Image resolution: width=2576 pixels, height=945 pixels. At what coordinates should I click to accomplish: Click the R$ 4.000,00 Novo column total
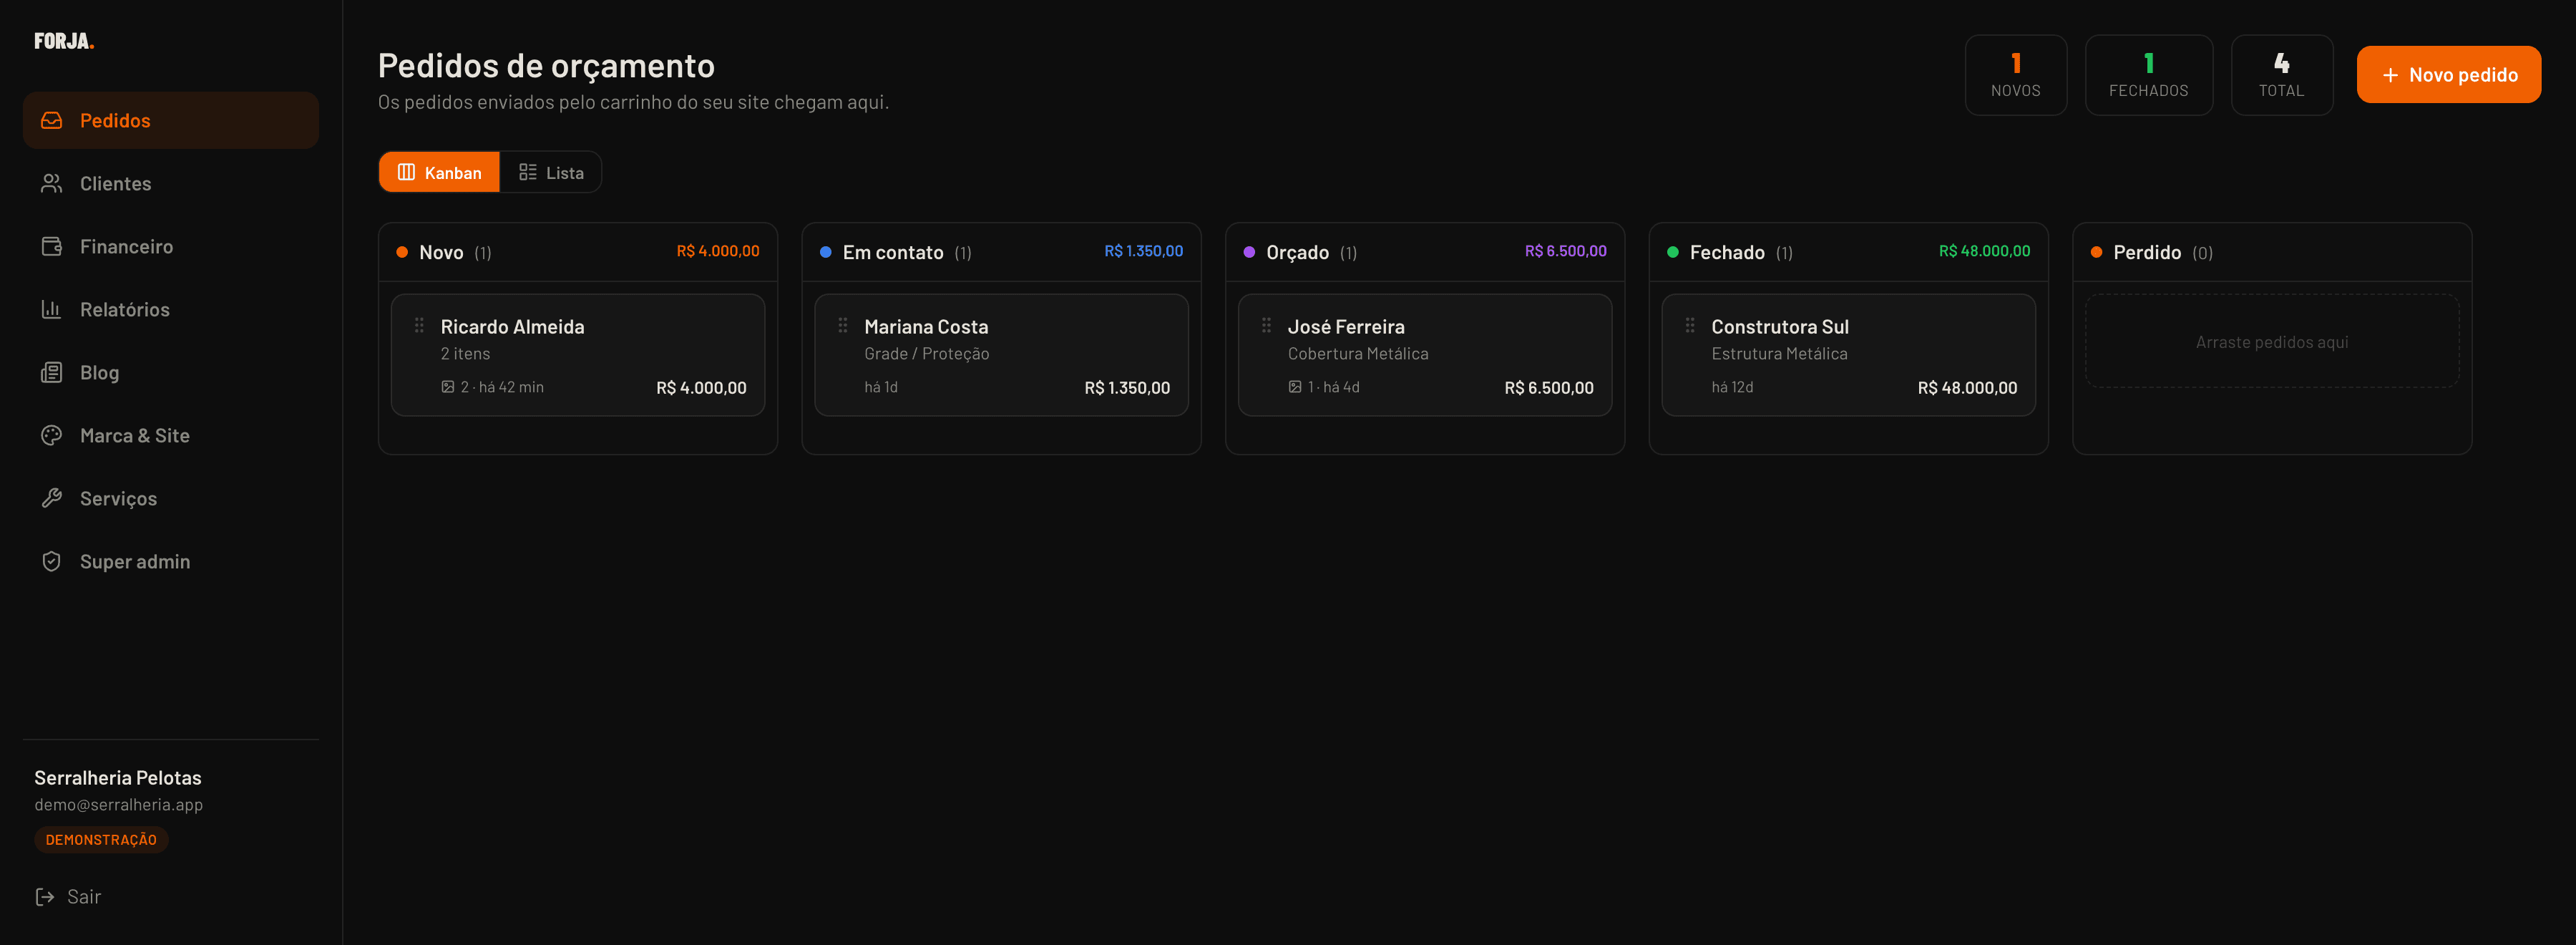[x=718, y=251]
